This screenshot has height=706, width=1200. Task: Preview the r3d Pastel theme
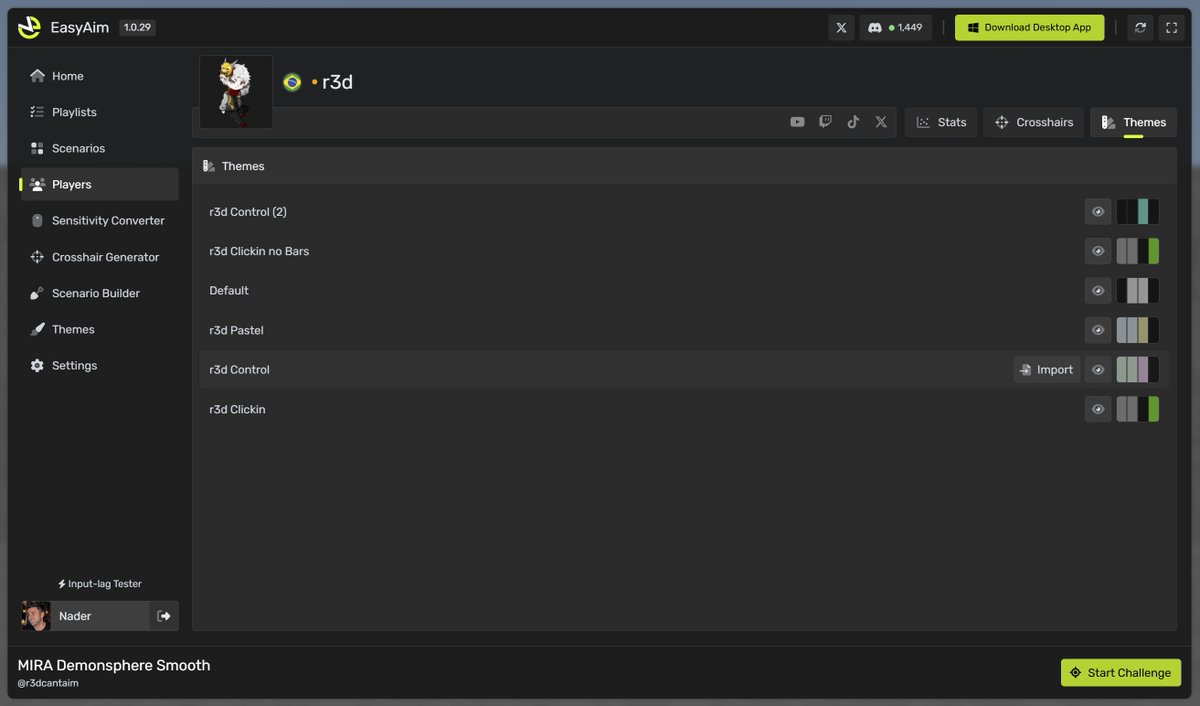pyautogui.click(x=1098, y=330)
